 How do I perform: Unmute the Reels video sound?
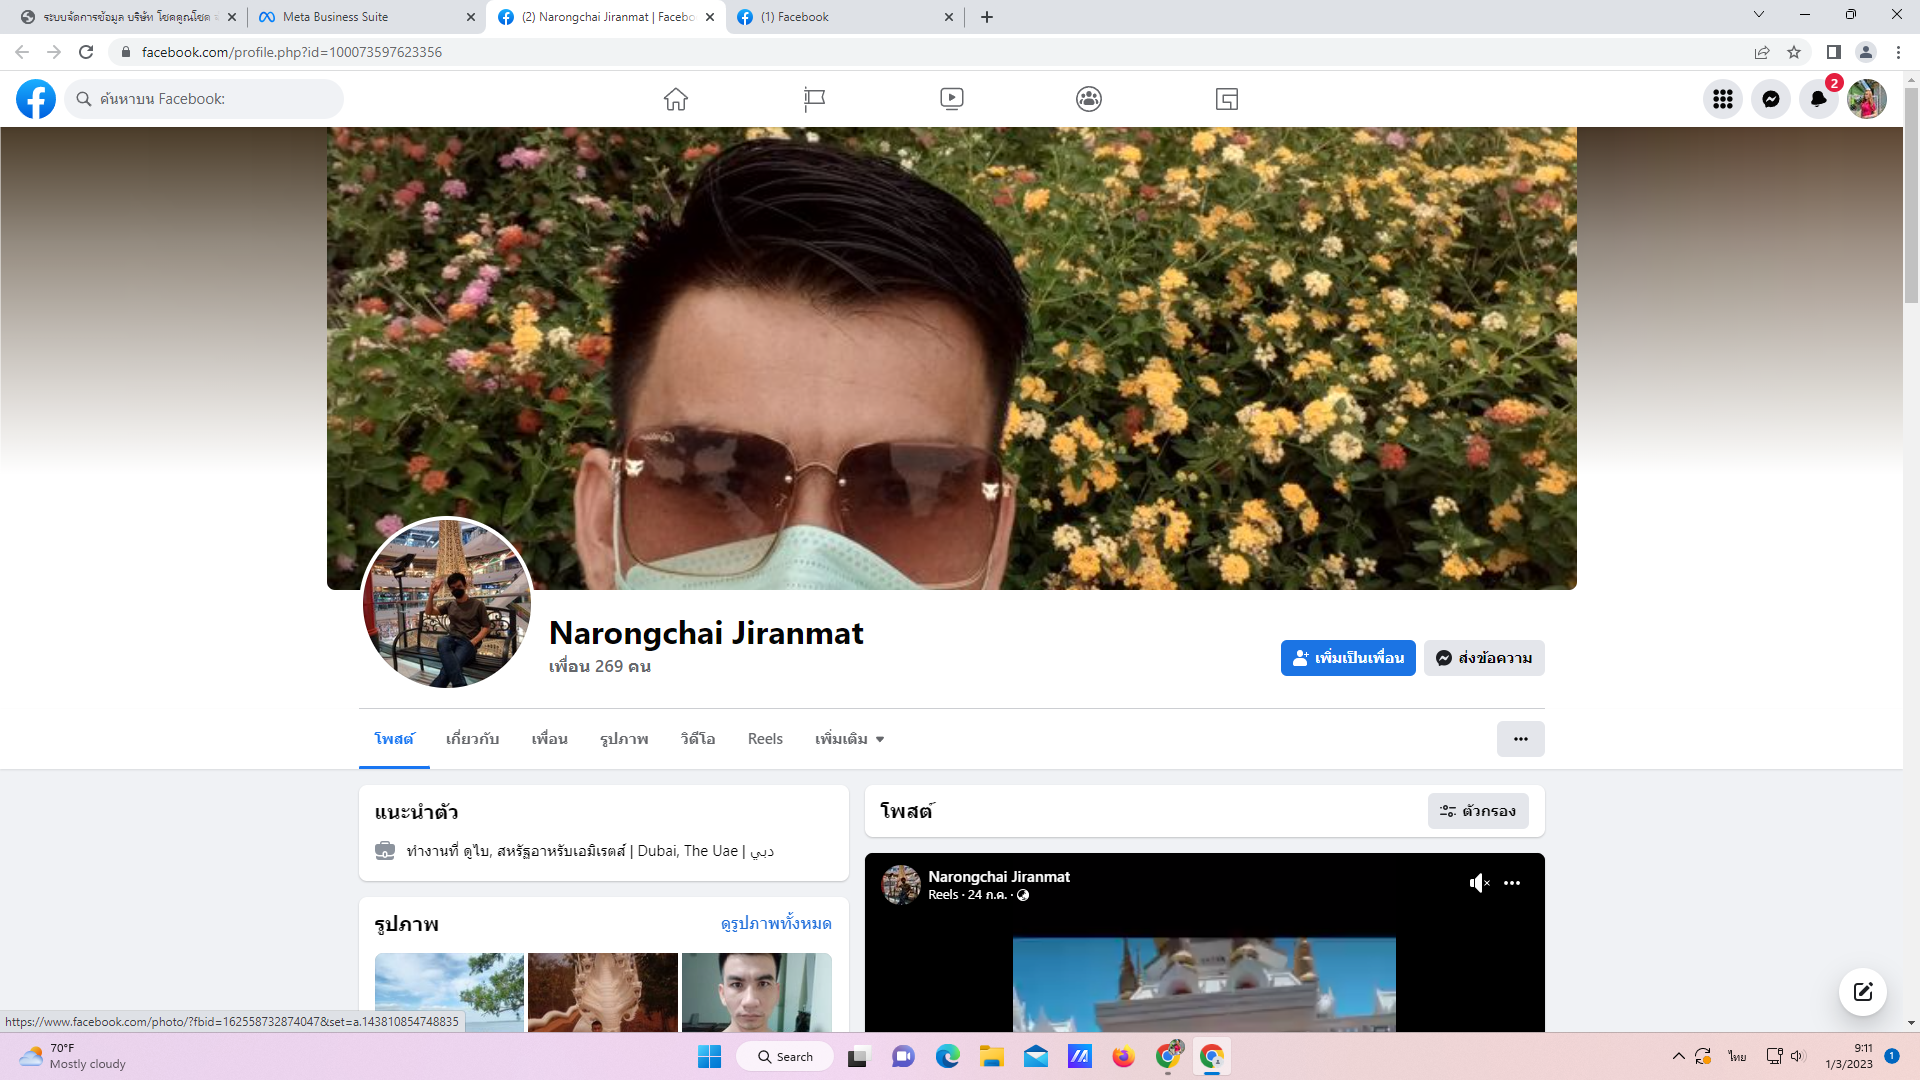pyautogui.click(x=1479, y=883)
